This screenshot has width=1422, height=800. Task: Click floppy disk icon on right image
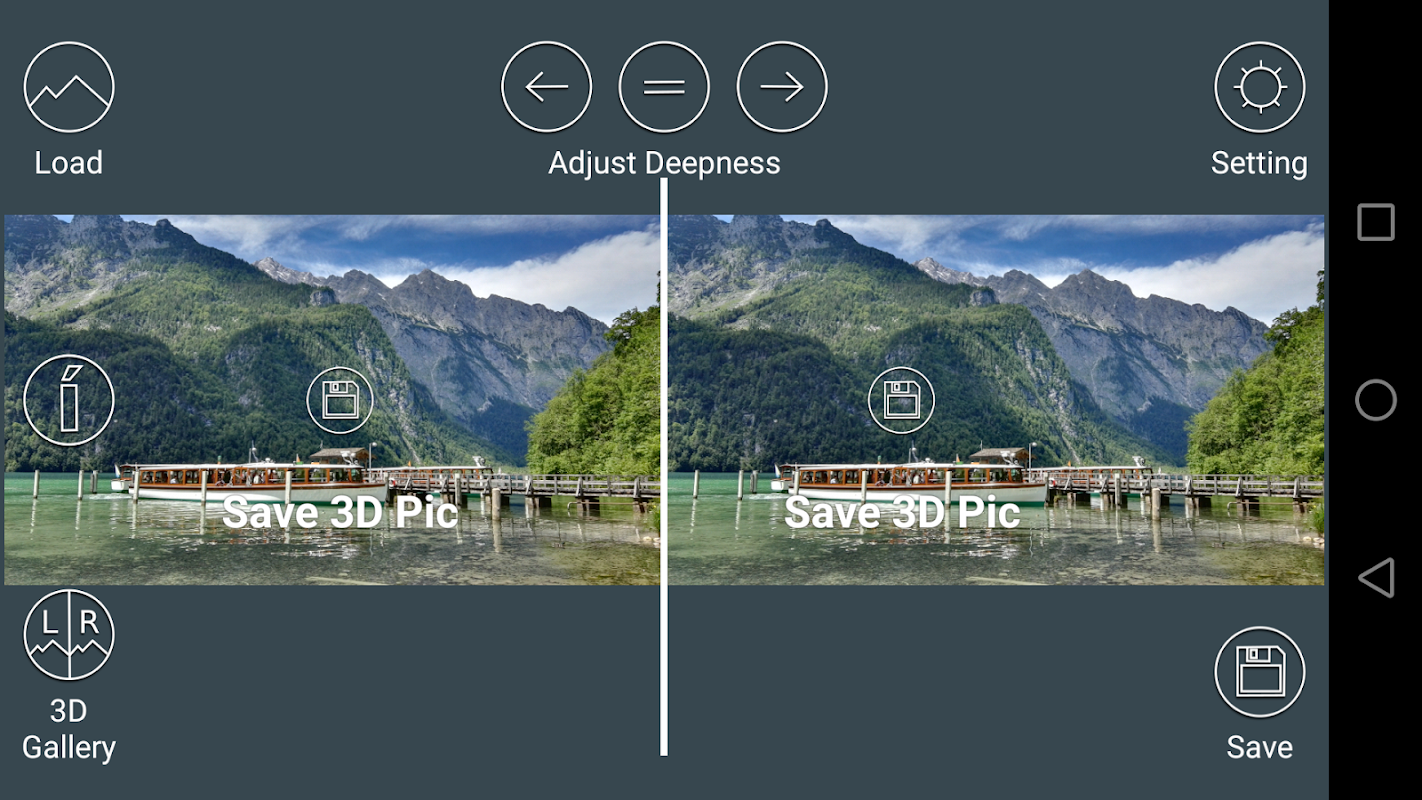coord(901,400)
